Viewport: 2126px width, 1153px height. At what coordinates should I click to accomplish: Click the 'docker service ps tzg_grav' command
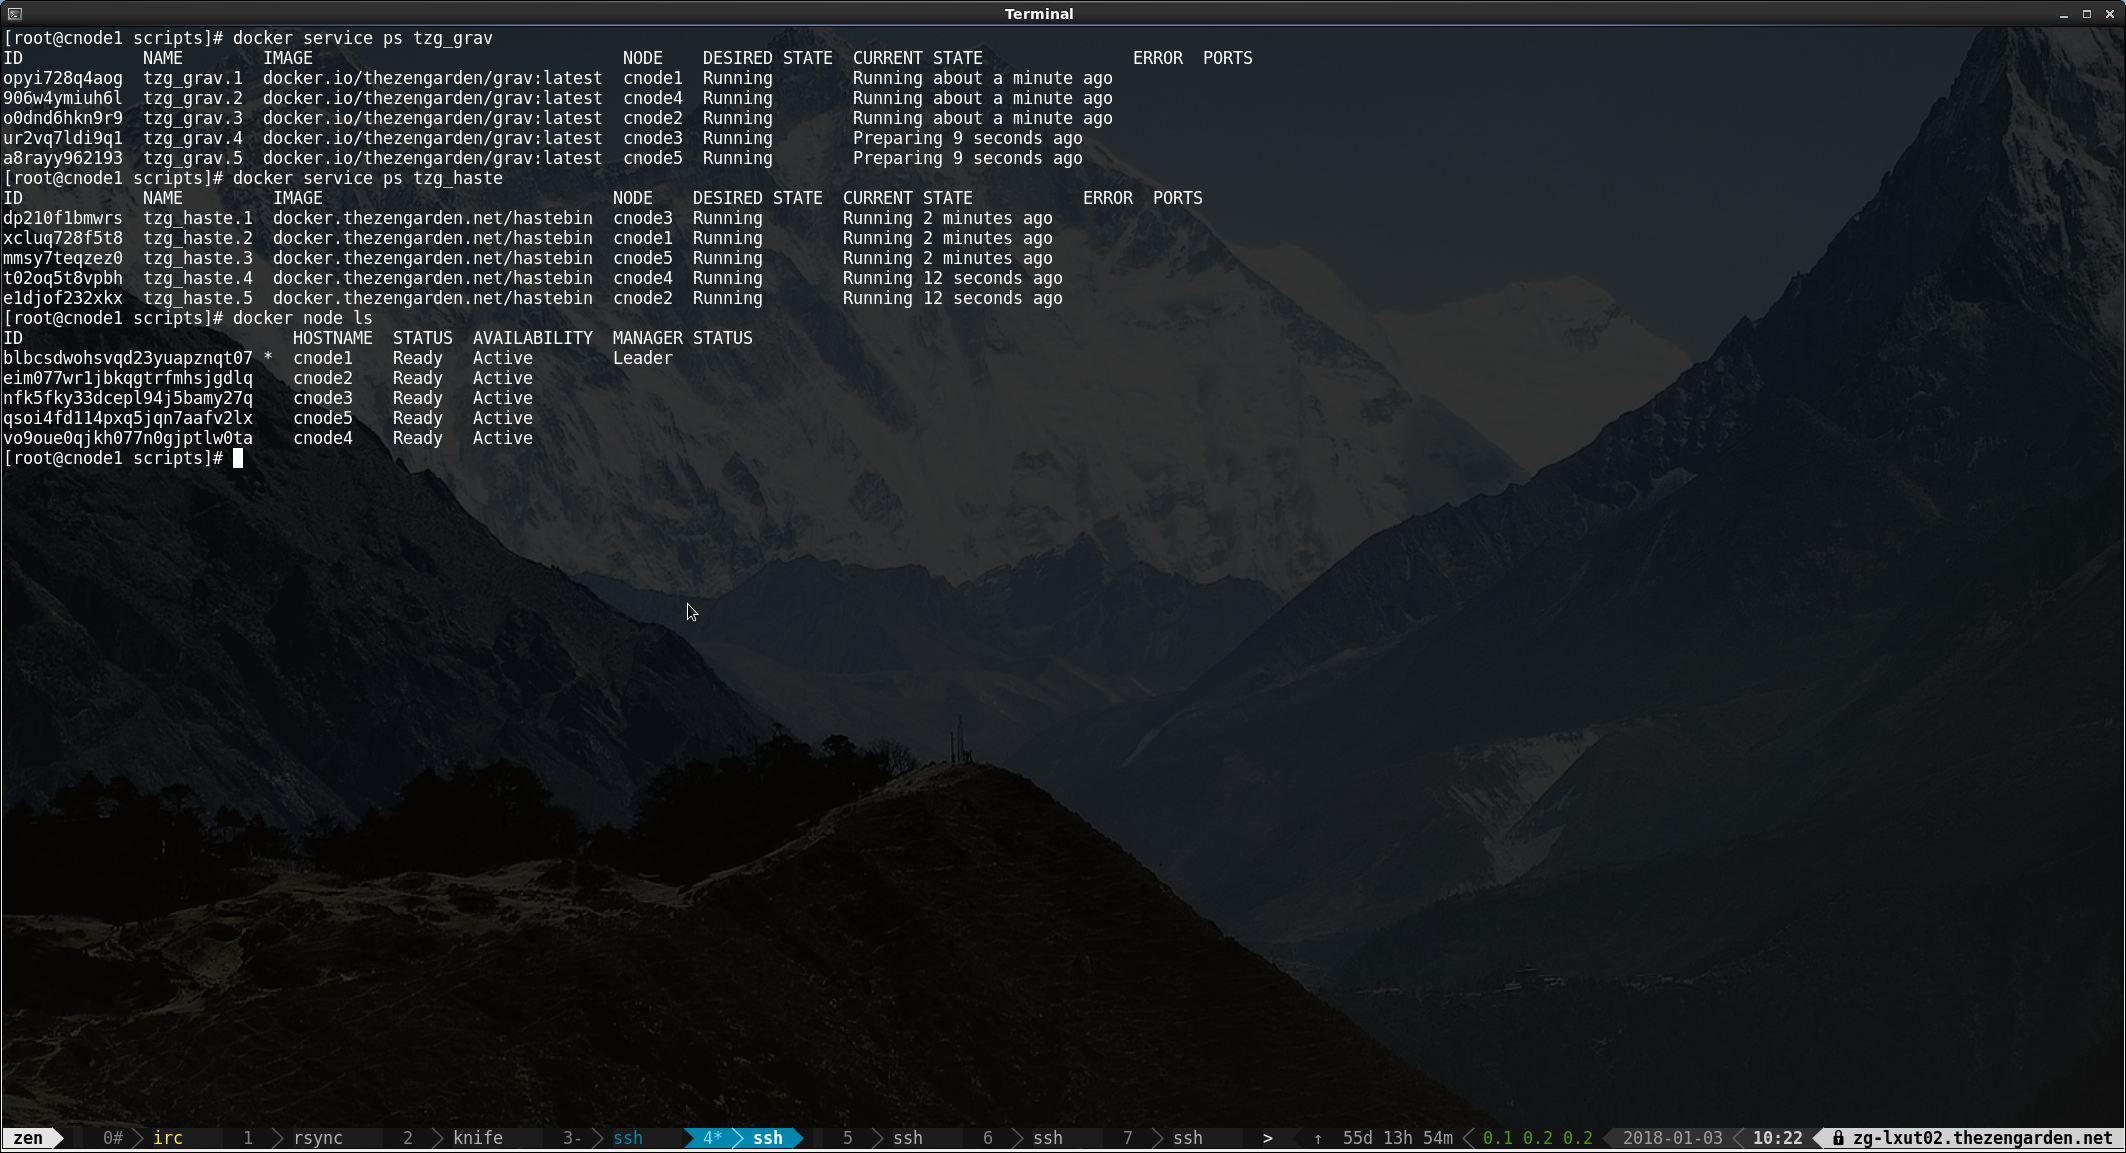pyautogui.click(x=363, y=38)
